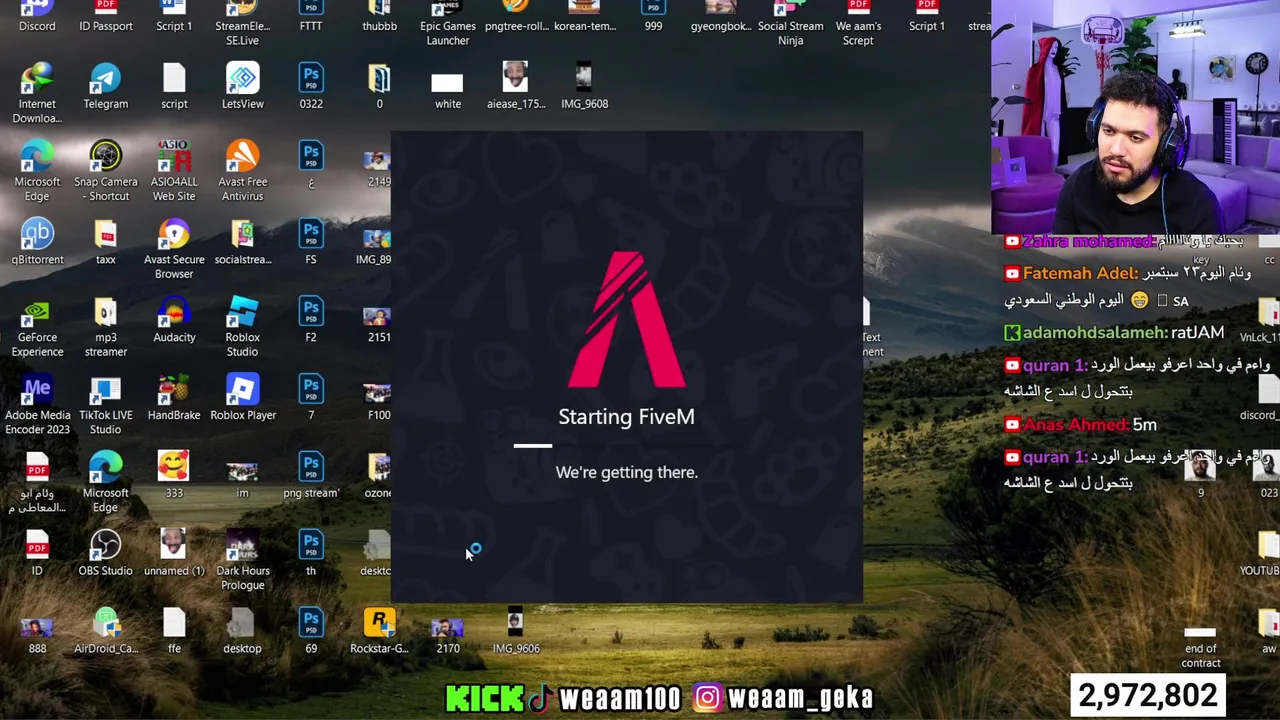Click the Instagram weaam_geka handle
1280x720 pixels.
[x=785, y=698]
